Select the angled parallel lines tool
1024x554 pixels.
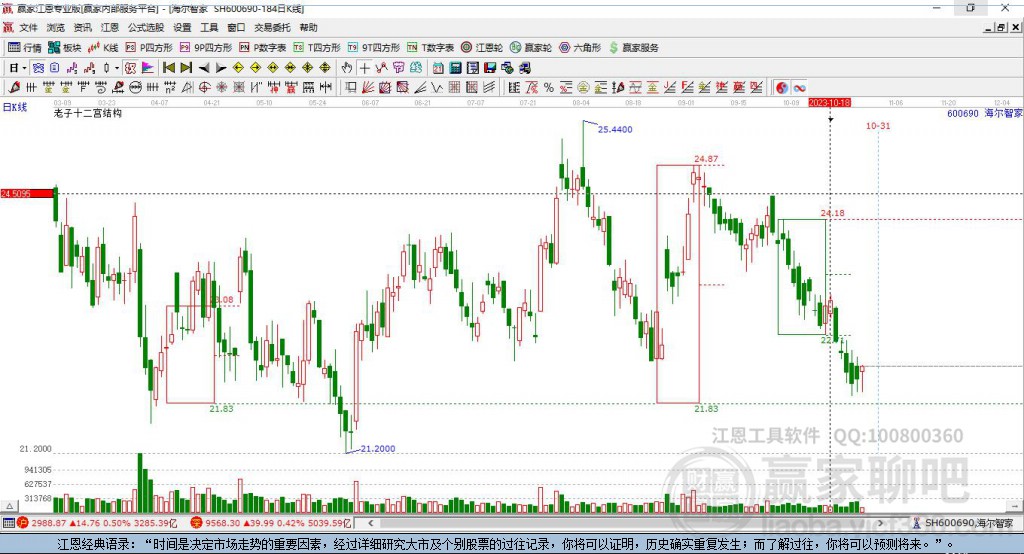[x=488, y=88]
